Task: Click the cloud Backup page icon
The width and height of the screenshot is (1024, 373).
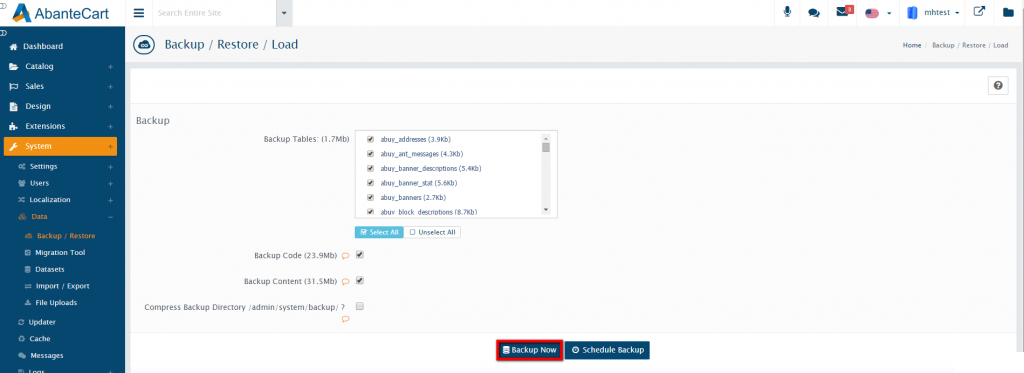Action: tap(144, 44)
